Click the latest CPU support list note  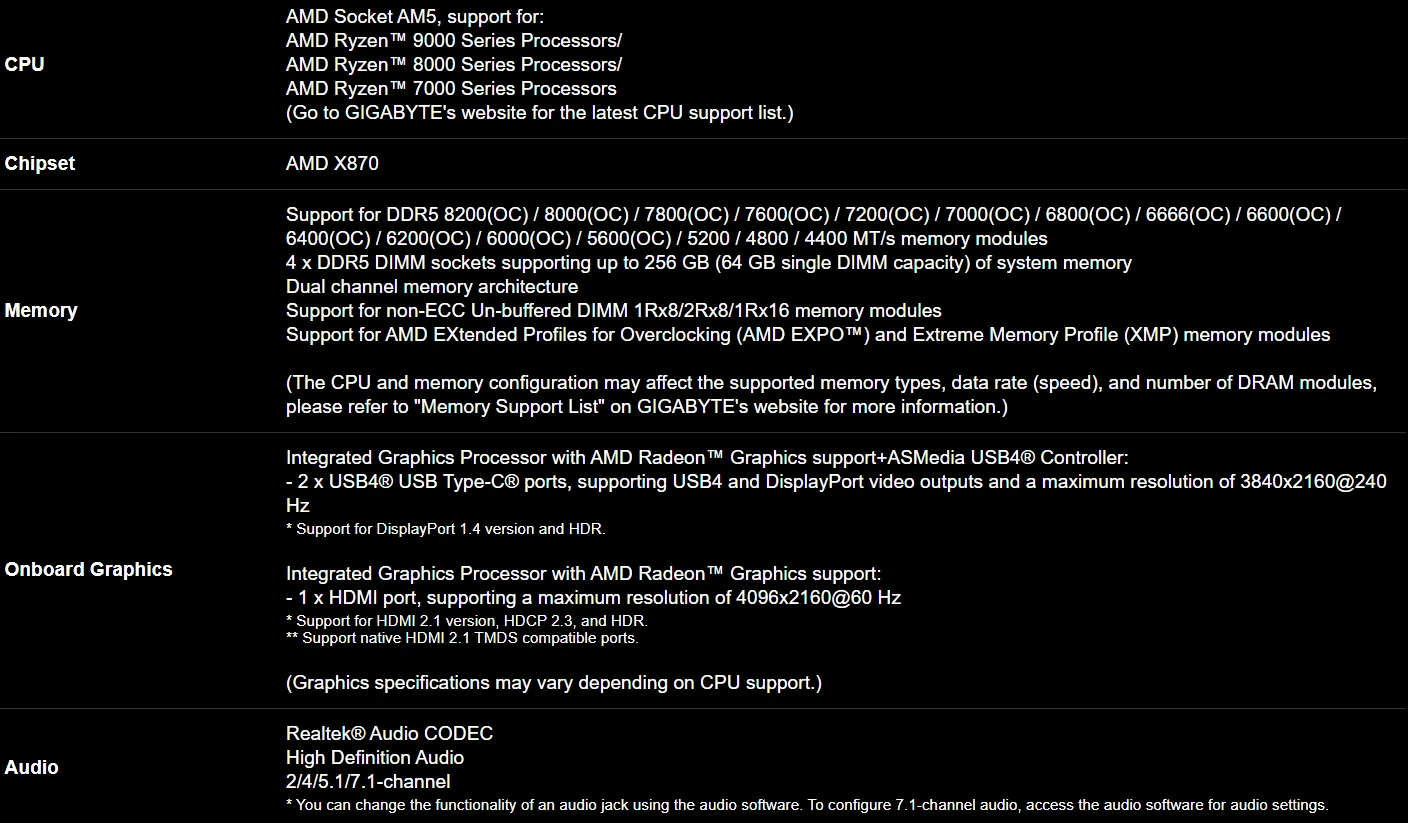point(540,112)
